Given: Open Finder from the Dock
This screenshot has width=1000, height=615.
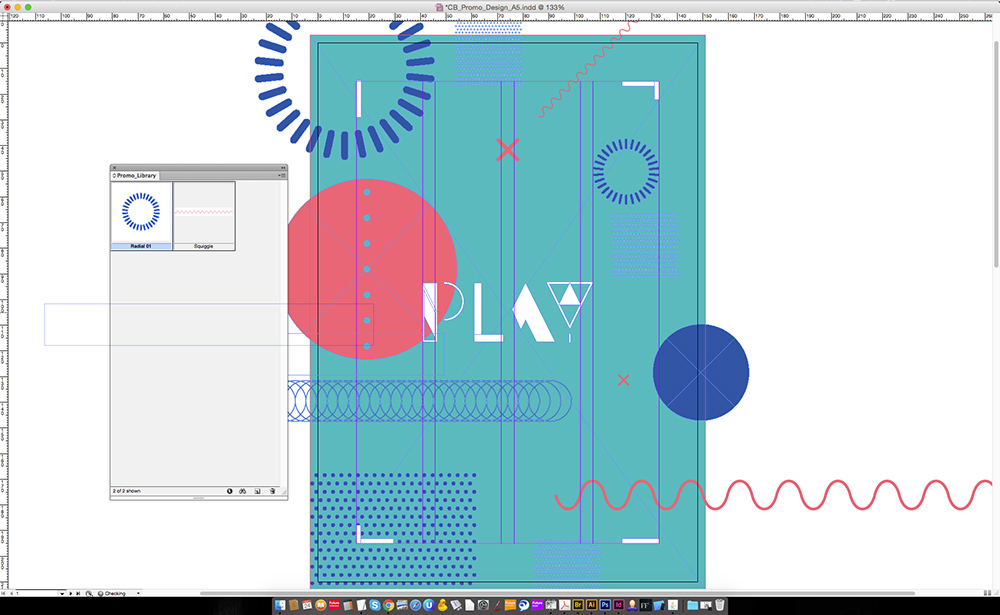Looking at the screenshot, I should click(x=280, y=605).
